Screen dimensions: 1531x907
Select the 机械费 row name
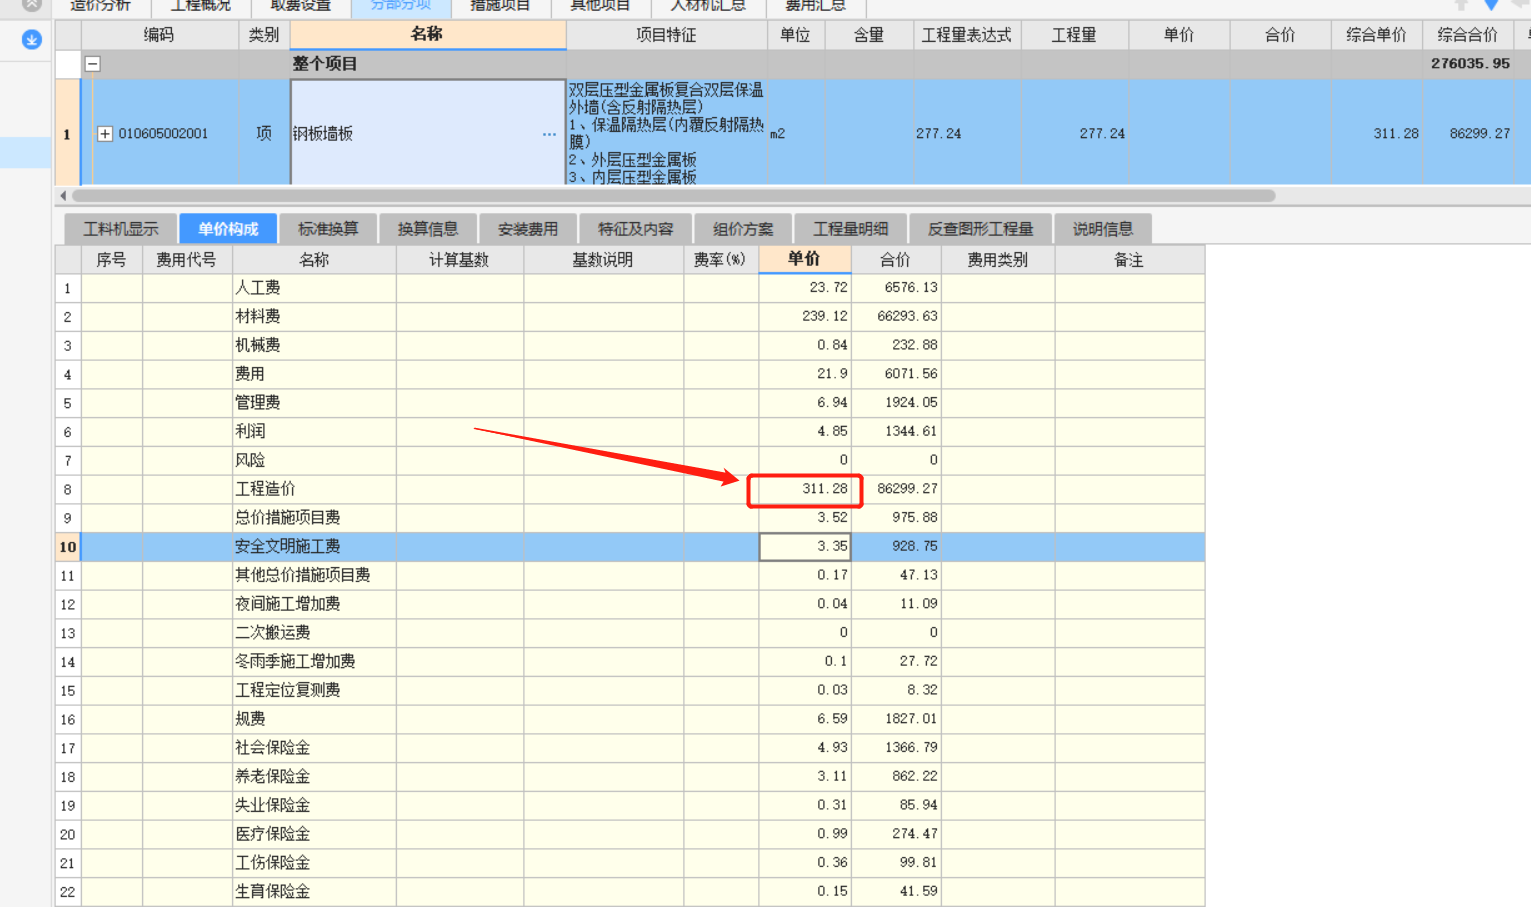click(258, 346)
